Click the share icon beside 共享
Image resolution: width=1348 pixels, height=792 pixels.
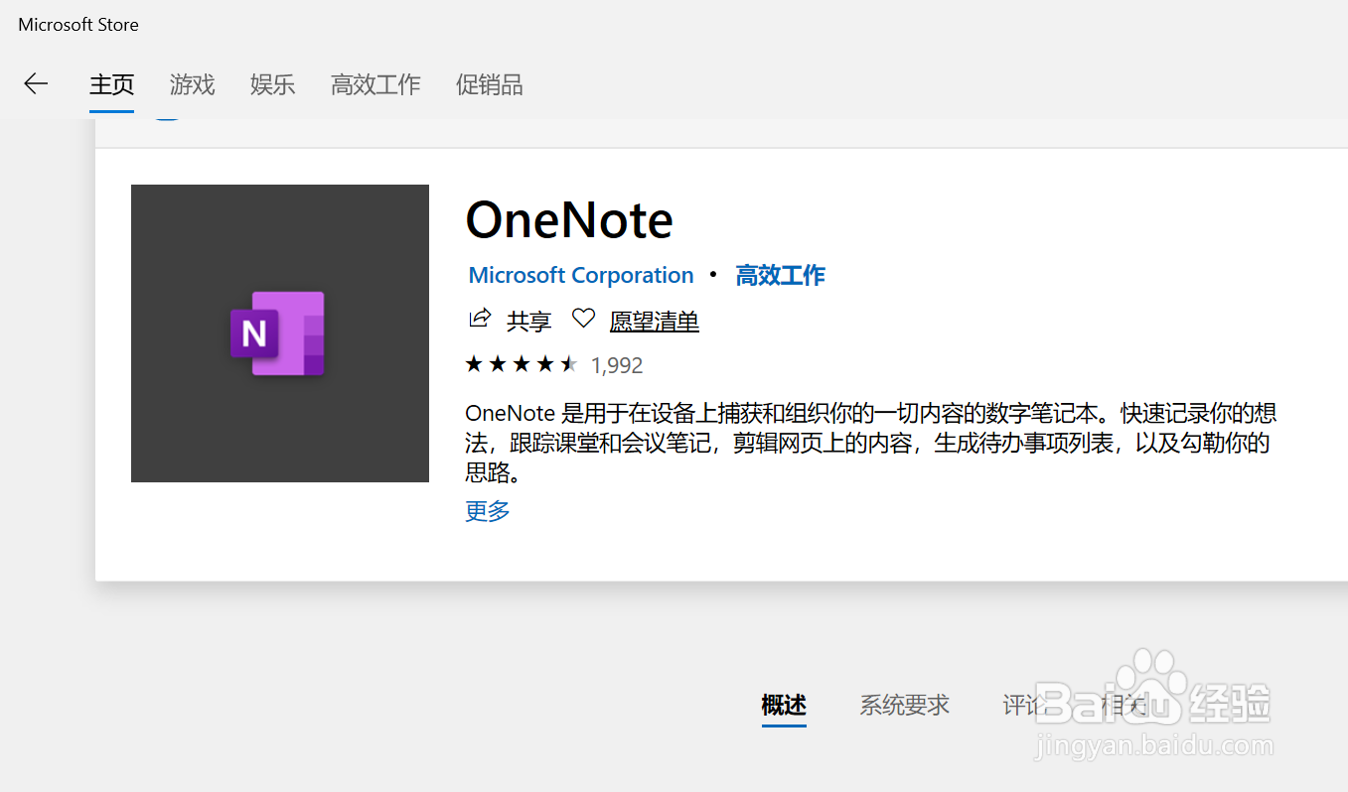coord(480,319)
